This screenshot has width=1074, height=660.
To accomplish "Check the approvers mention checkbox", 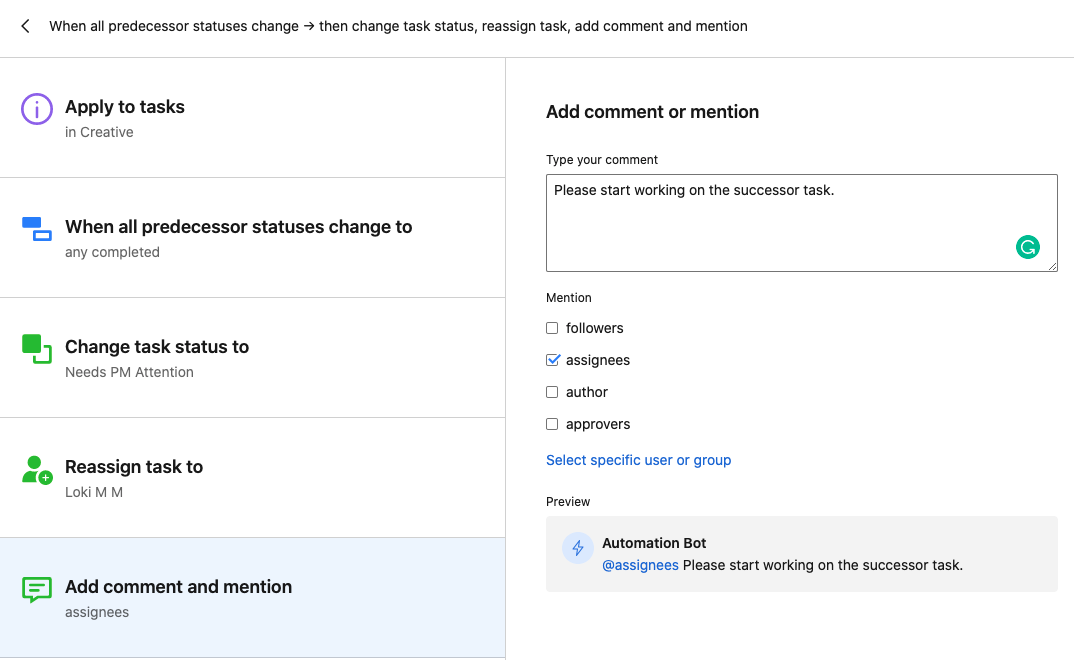I will [x=552, y=424].
